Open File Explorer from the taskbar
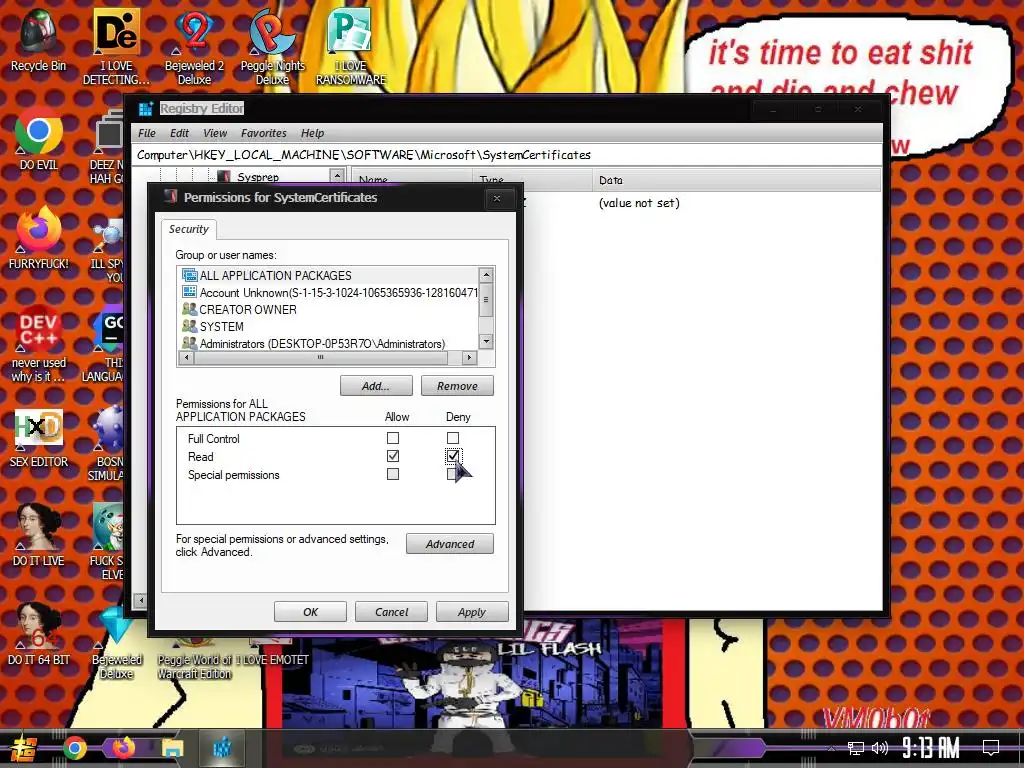Viewport: 1024px width, 768px height. (x=172, y=748)
